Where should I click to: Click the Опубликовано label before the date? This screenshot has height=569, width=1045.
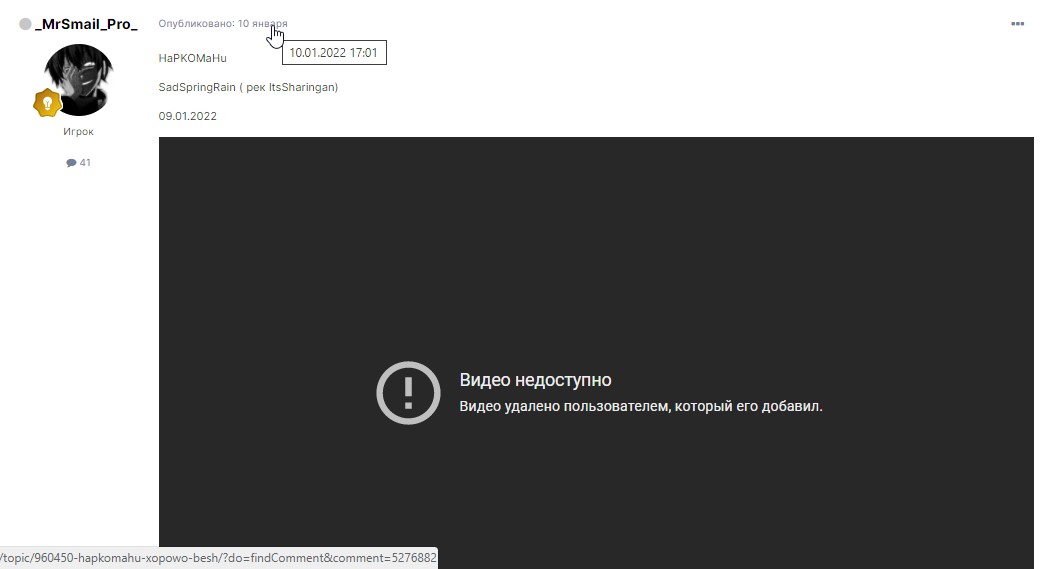[196, 23]
